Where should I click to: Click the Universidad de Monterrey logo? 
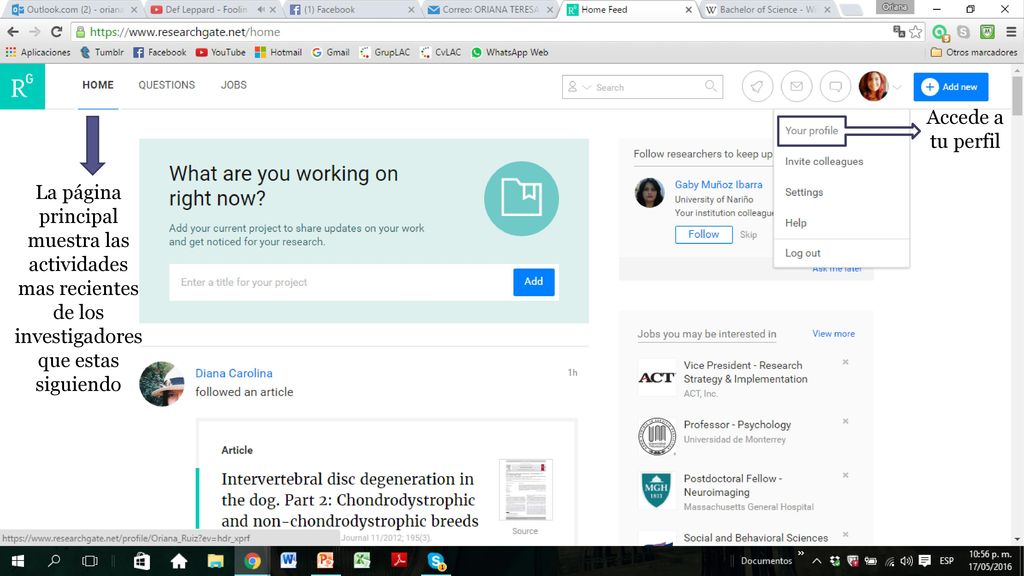click(x=656, y=436)
